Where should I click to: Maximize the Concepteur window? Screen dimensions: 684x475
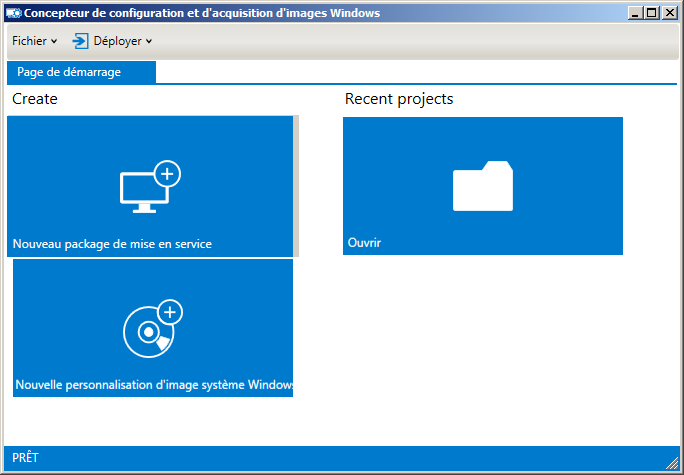(x=652, y=13)
